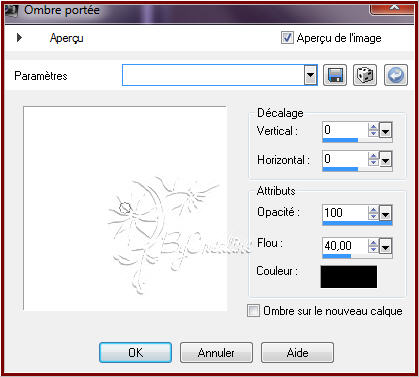
Task: Open the Paramètres presets dropdown
Action: click(x=310, y=75)
